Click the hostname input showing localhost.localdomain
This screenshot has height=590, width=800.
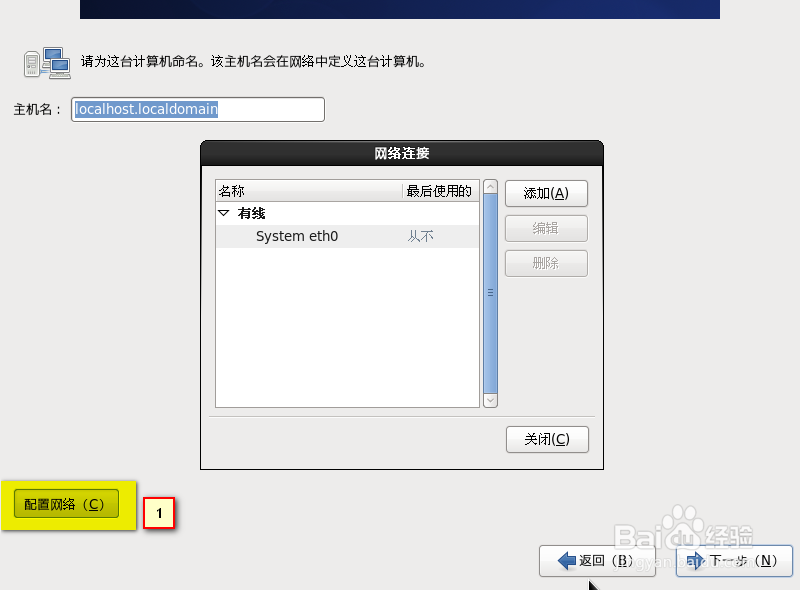[x=197, y=109]
